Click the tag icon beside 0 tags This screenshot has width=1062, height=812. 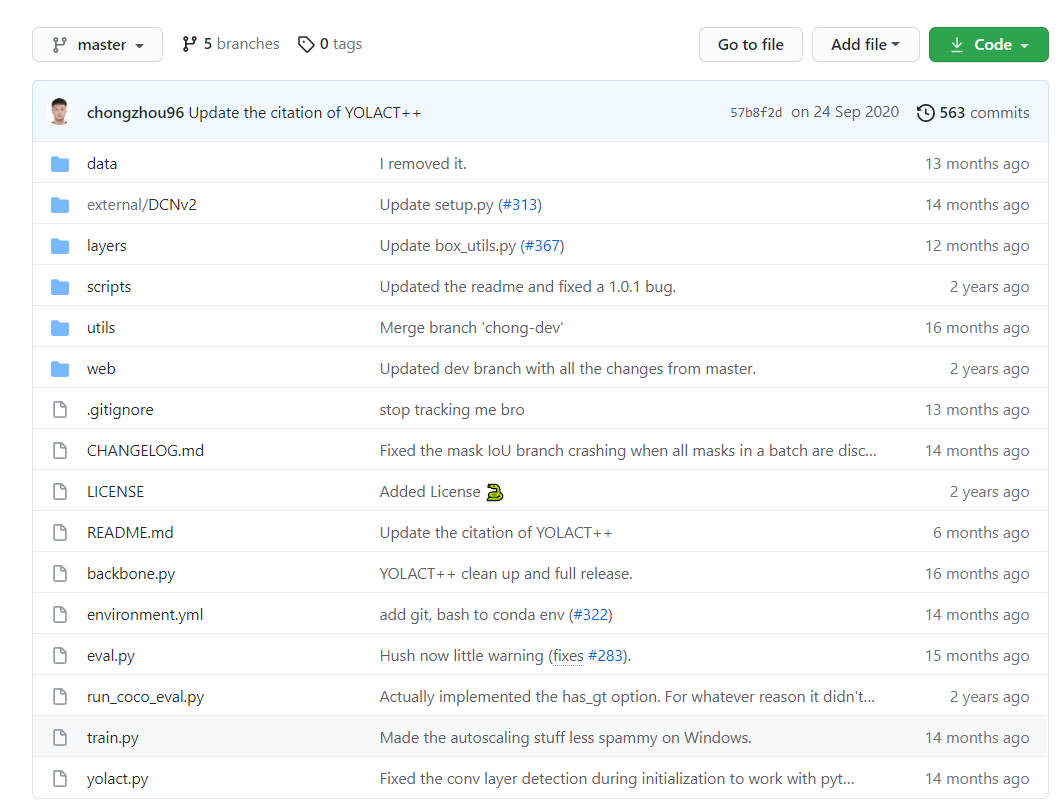(306, 44)
